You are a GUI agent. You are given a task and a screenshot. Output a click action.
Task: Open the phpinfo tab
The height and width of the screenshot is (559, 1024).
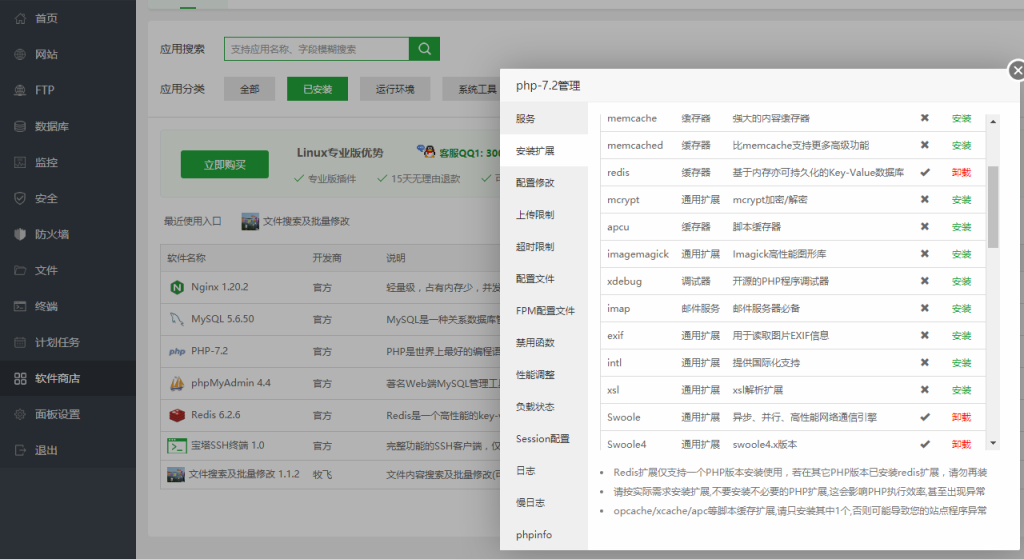point(534,535)
